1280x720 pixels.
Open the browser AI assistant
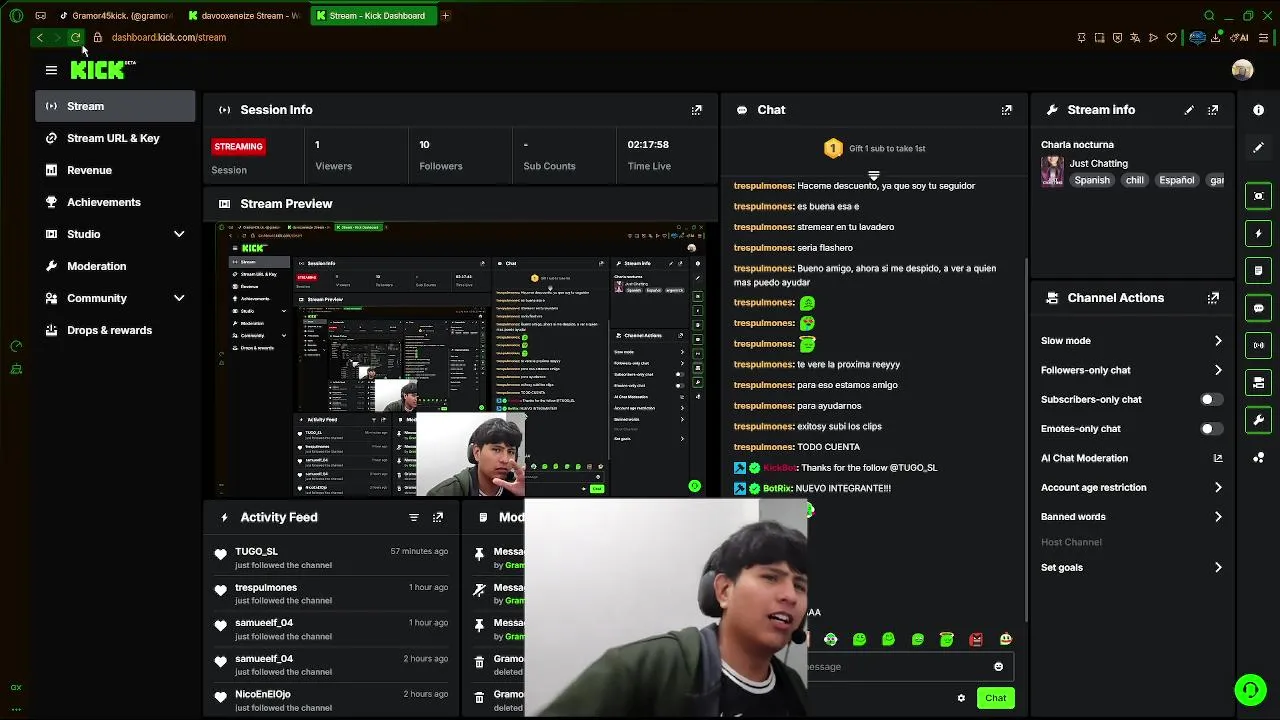(1241, 38)
